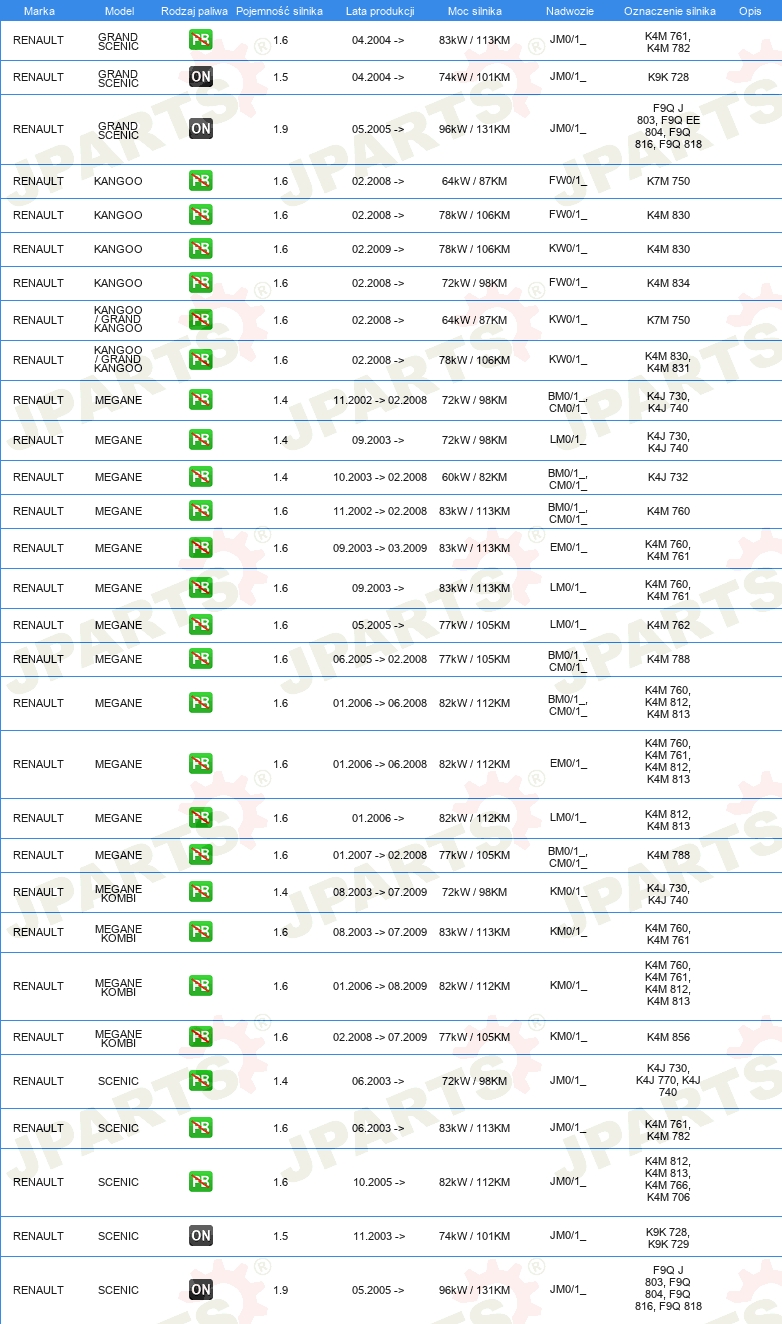This screenshot has height=1324, width=782.
Task: Click petrol icon in Megane 1.4 LM0/1_ row
Action: coord(201,440)
